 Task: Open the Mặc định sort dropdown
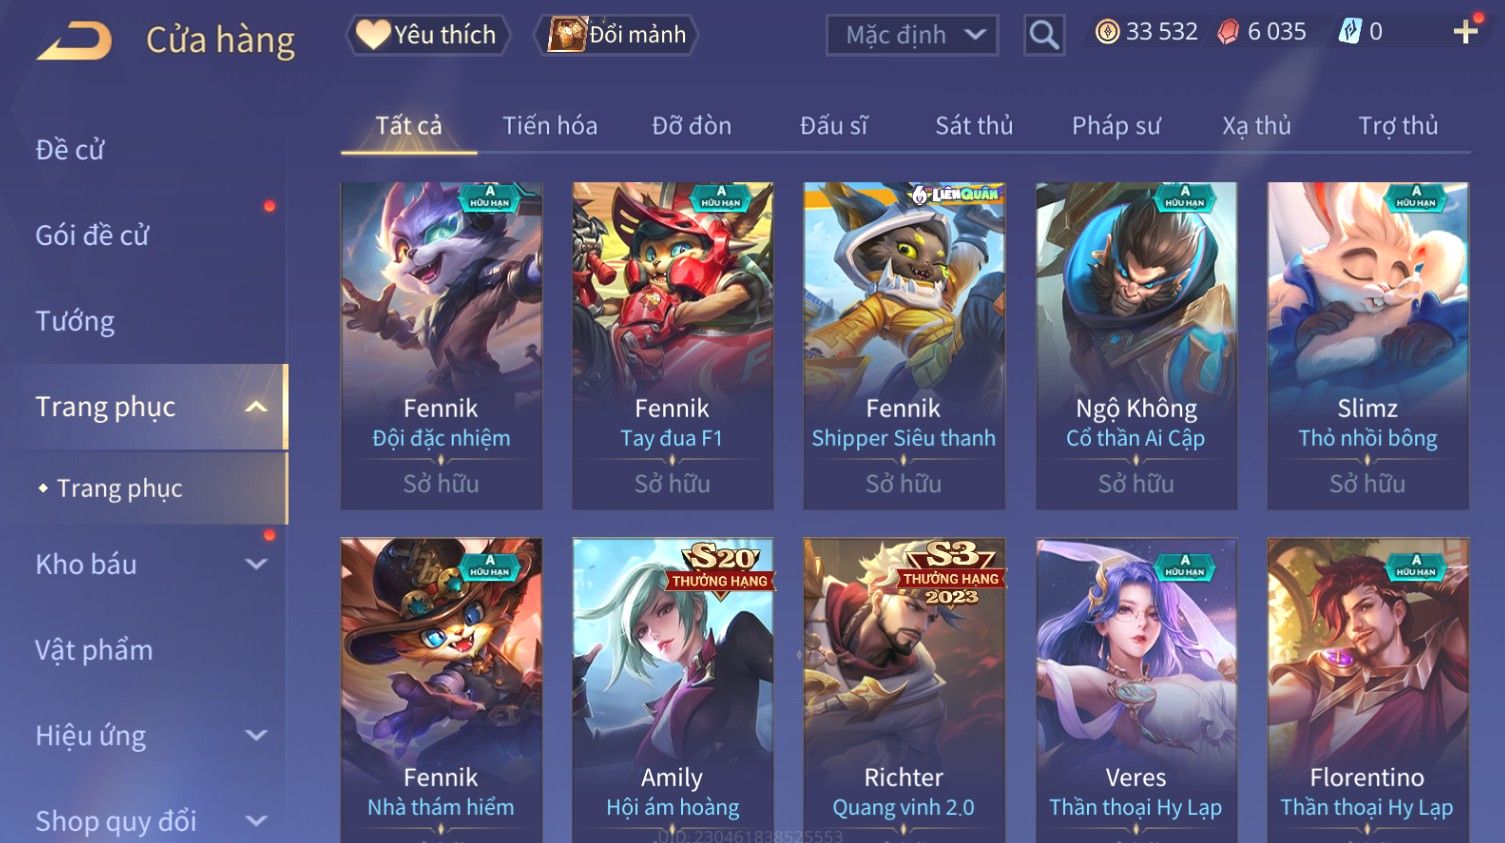tap(912, 35)
